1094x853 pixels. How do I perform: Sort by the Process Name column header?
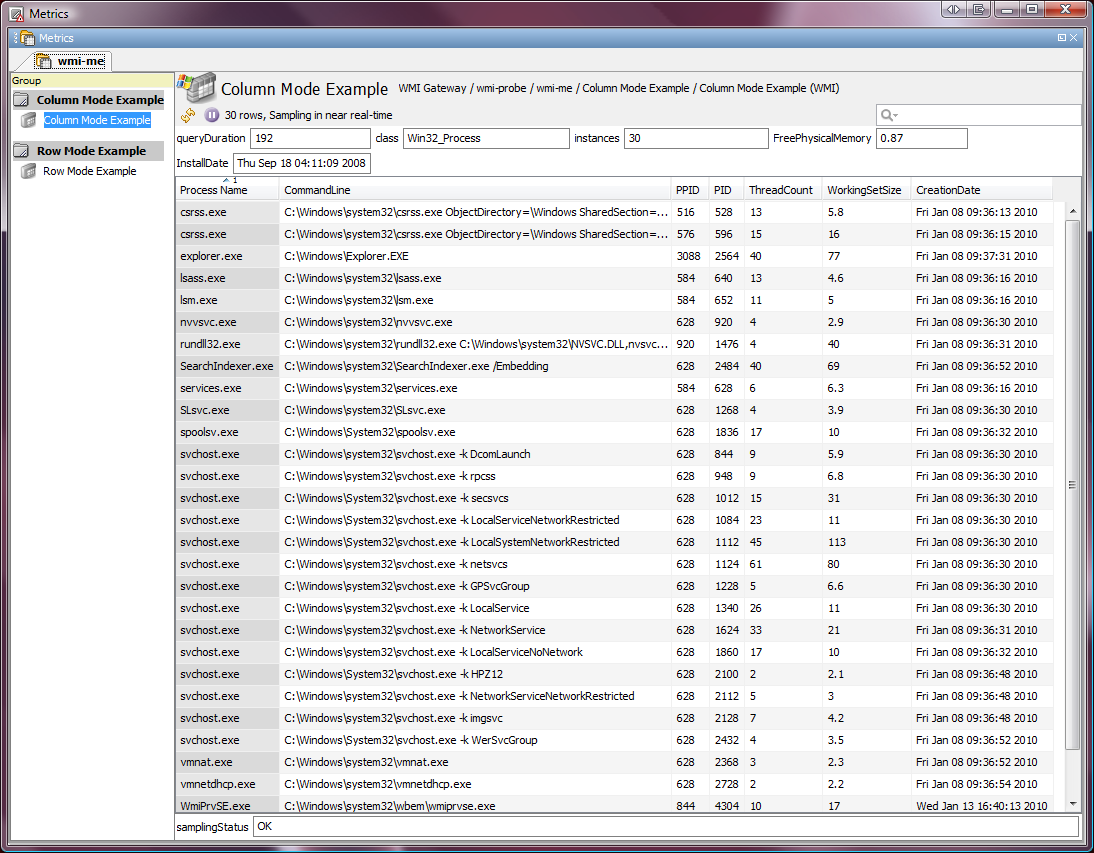[214, 190]
